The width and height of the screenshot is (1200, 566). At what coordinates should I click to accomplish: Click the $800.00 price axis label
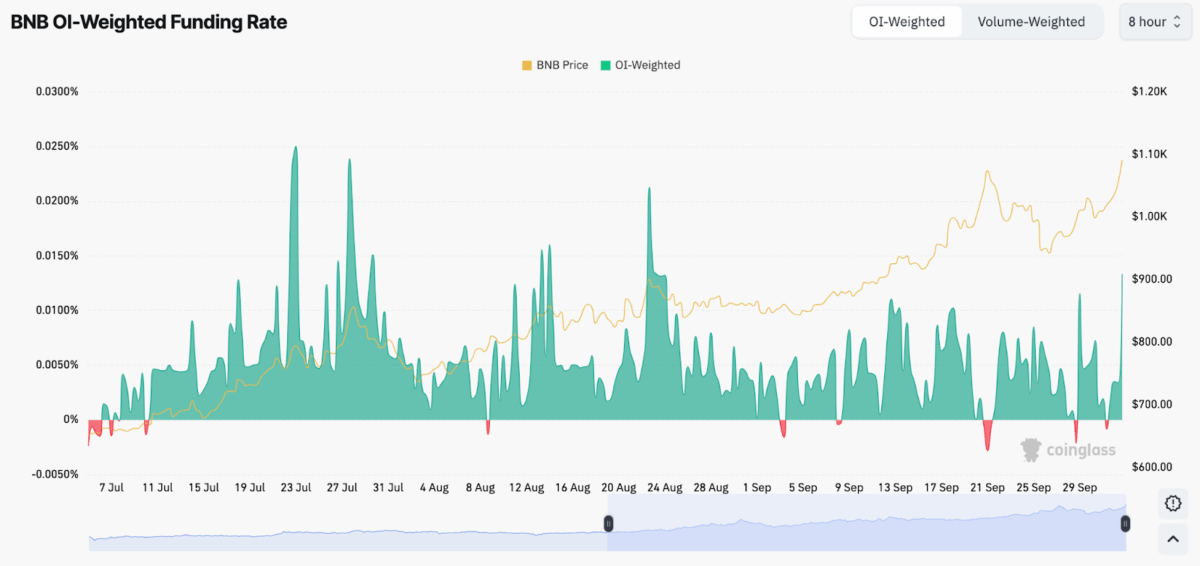(1152, 342)
